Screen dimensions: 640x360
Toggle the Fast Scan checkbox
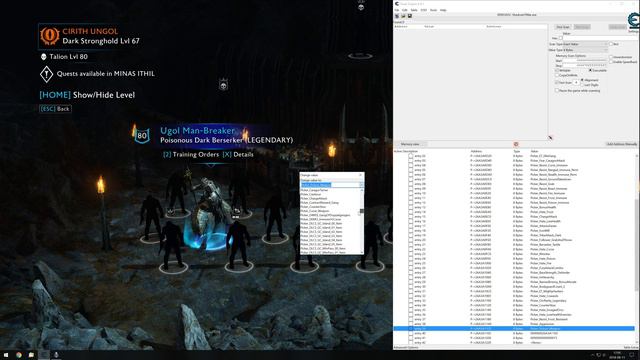(557, 82)
